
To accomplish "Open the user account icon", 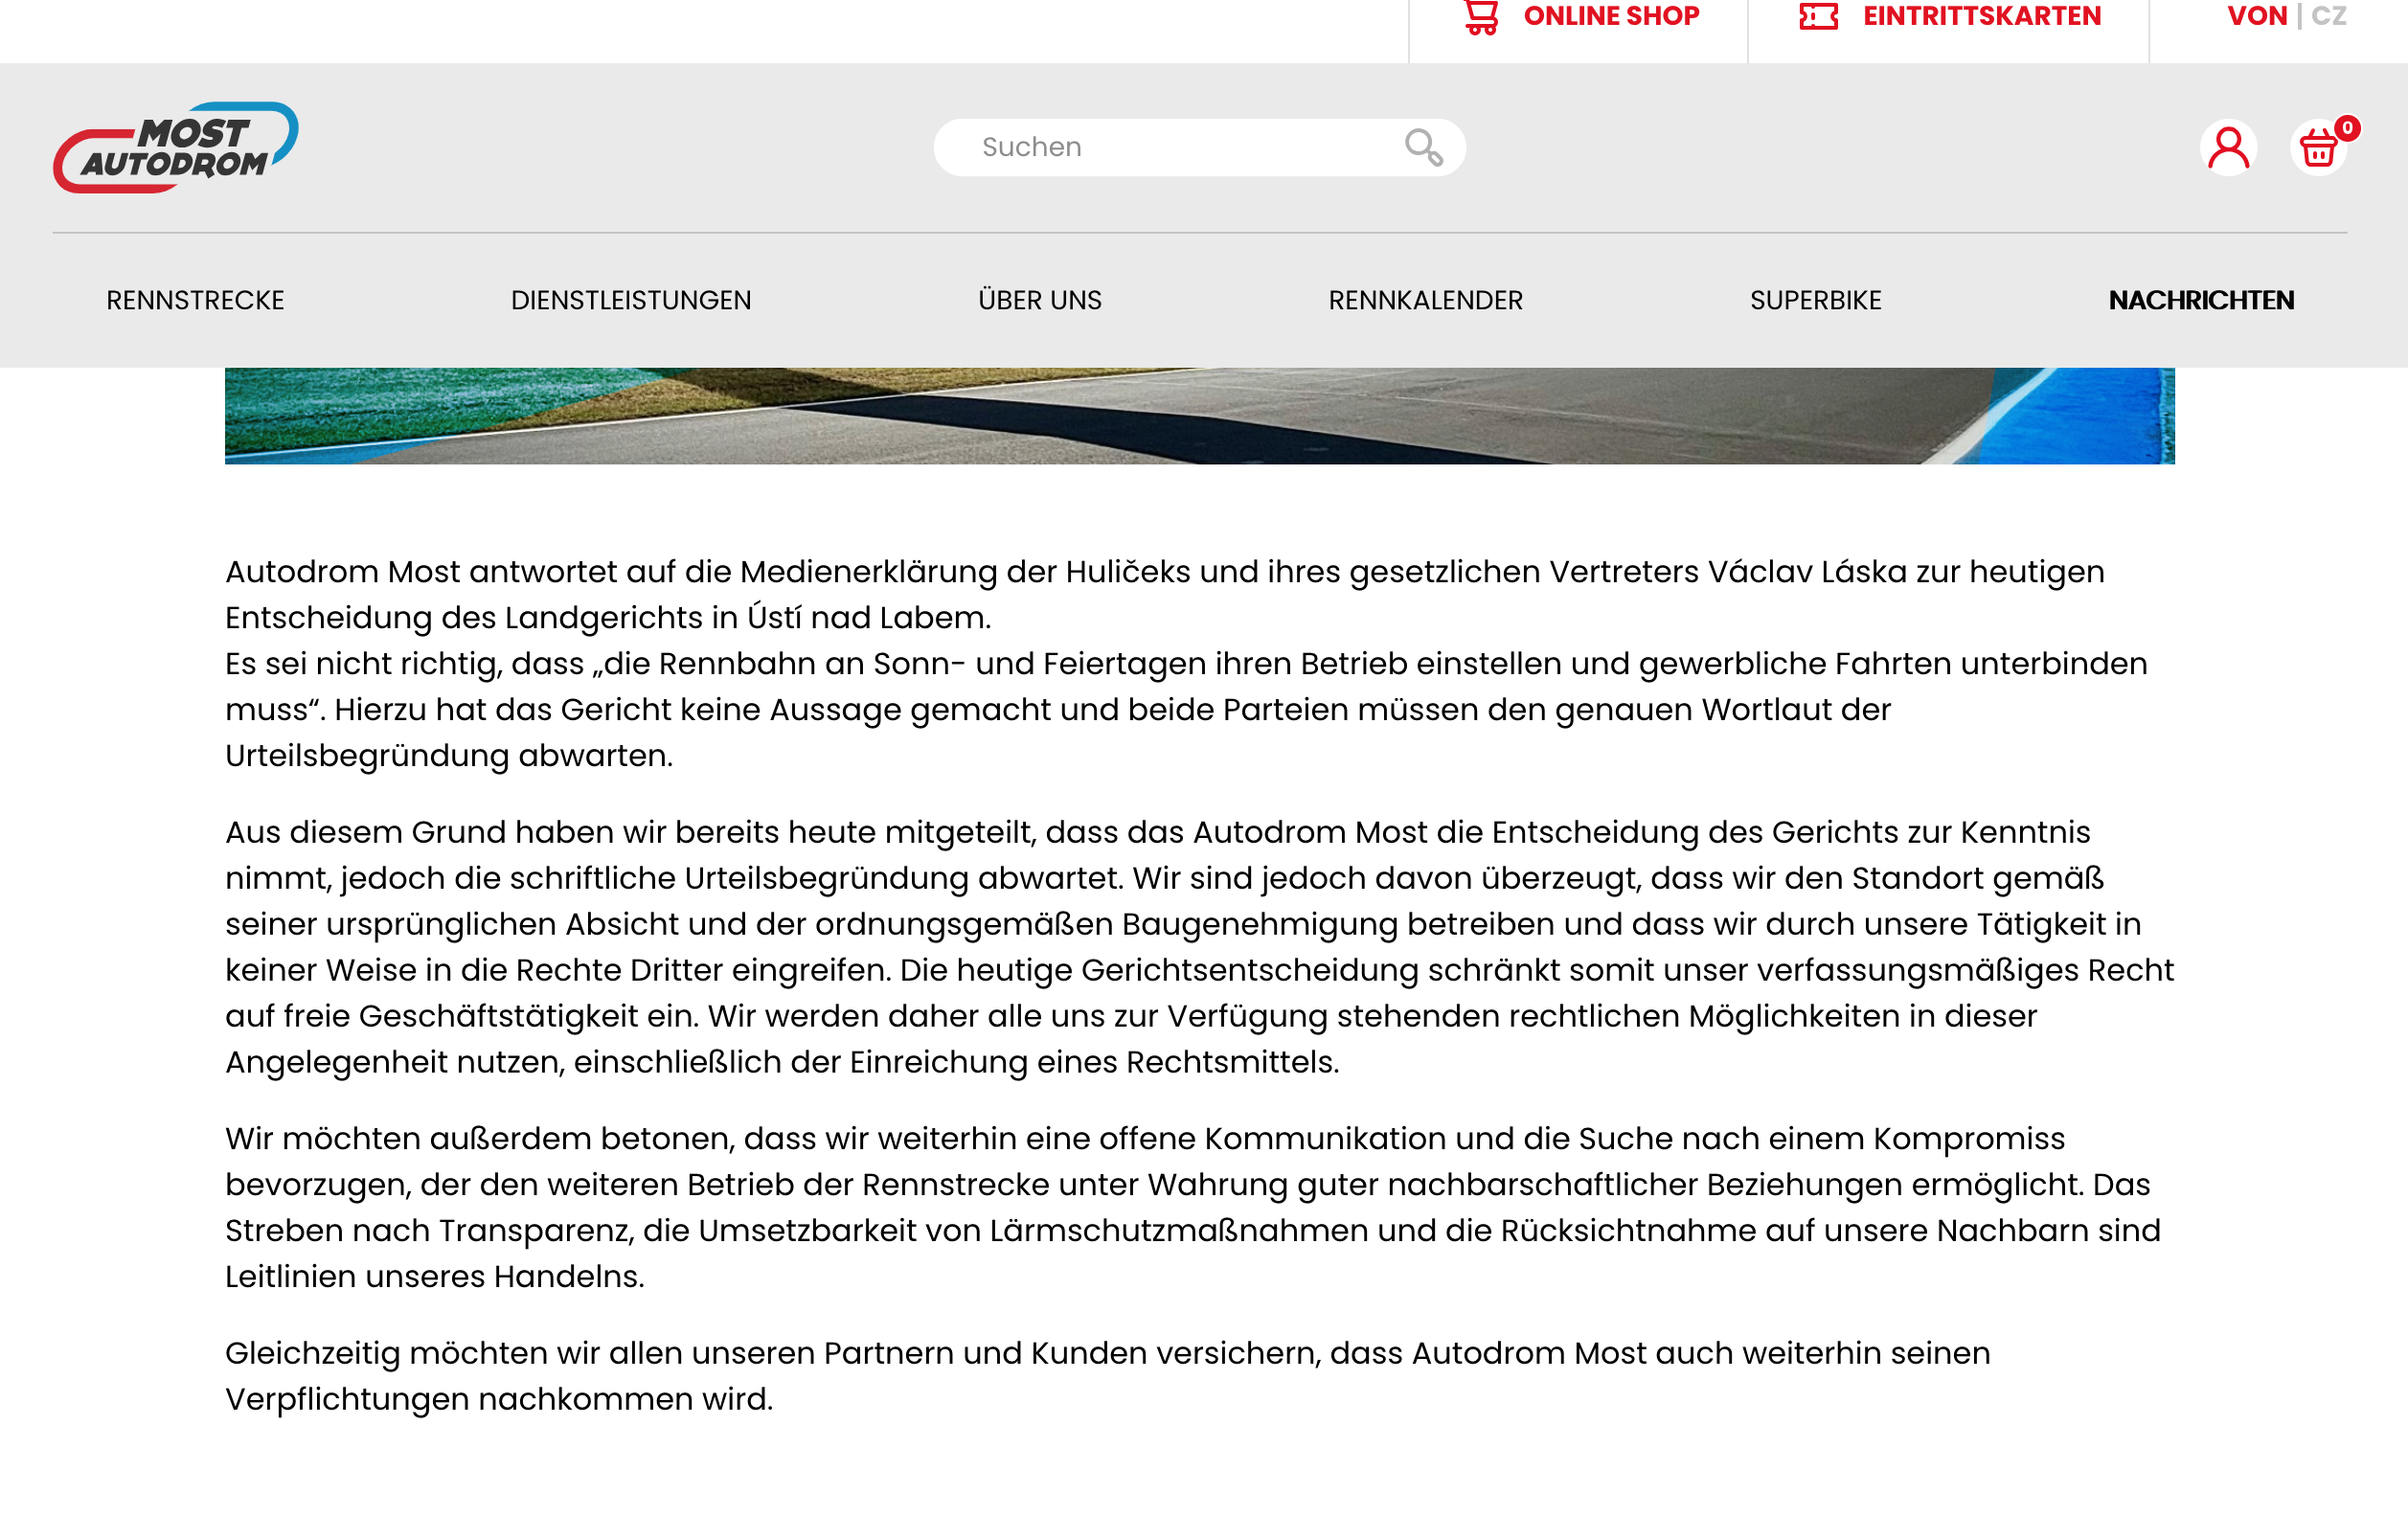I will (x=2228, y=148).
